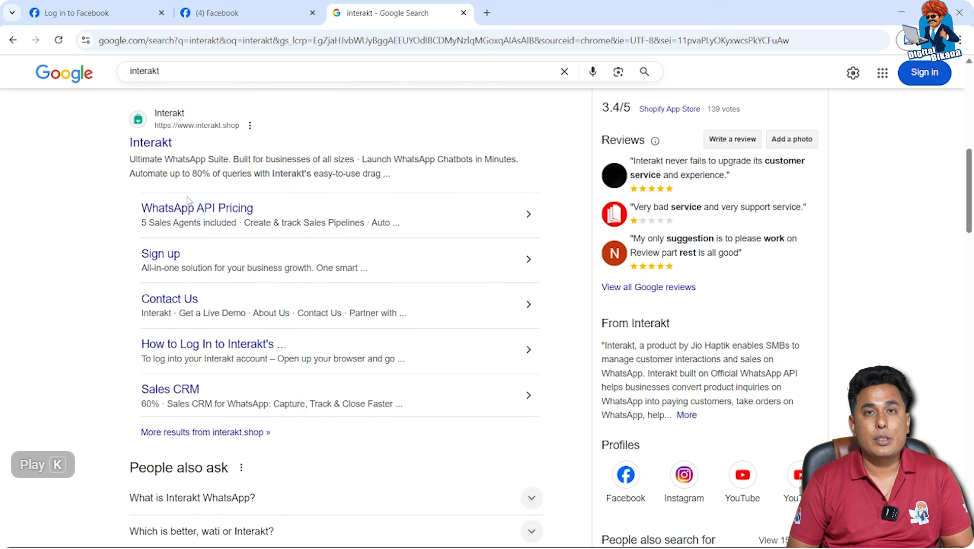Viewport: 974px width, 549px height.
Task: Open the Facebook profile icon
Action: (x=626, y=474)
